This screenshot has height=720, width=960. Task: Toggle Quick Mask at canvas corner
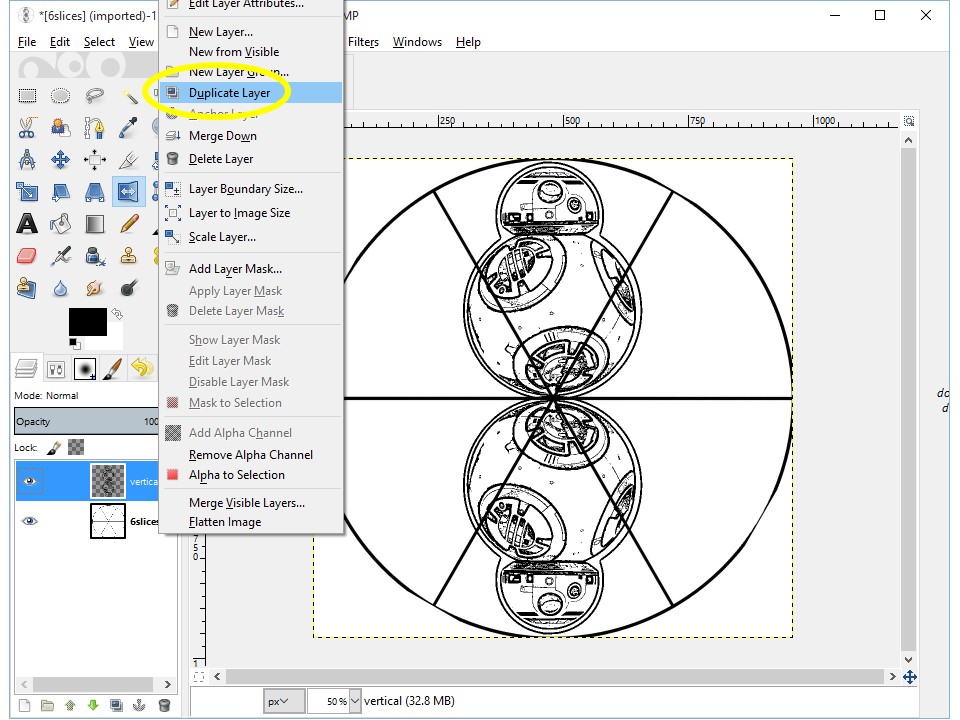coord(199,677)
